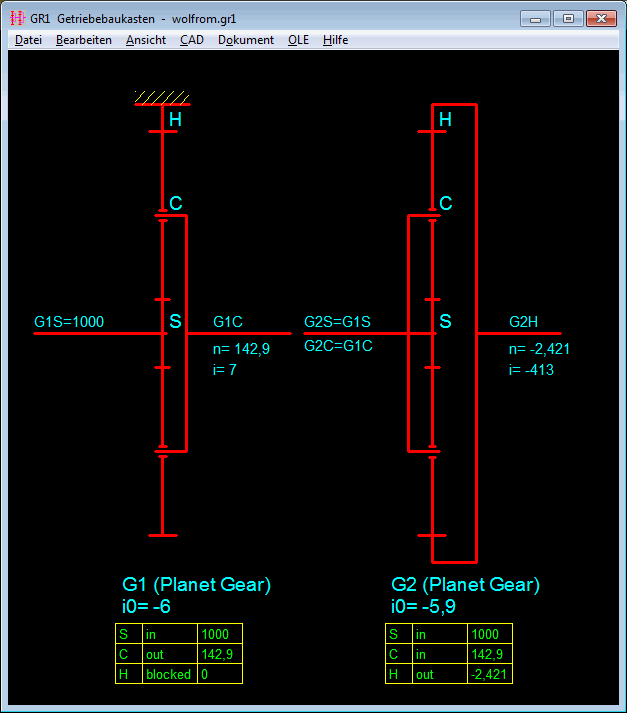
Task: Click the app icon in title bar
Action: pos(16,18)
